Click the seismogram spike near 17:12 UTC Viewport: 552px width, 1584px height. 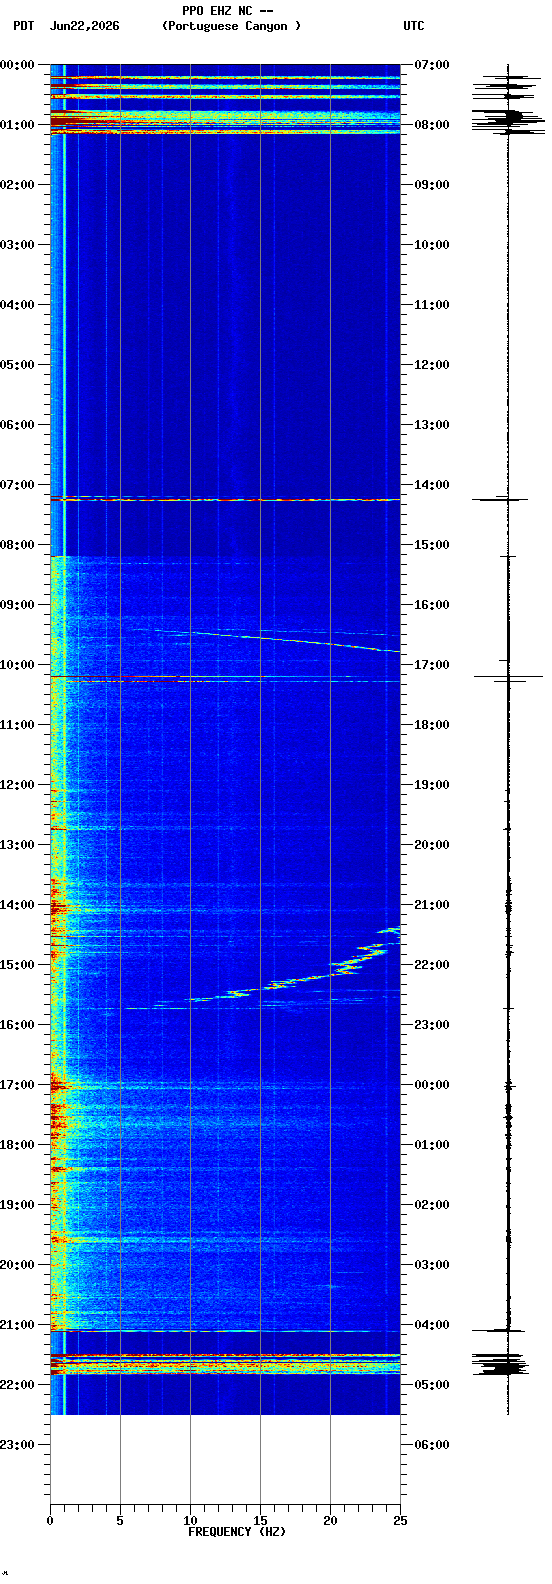pos(508,677)
